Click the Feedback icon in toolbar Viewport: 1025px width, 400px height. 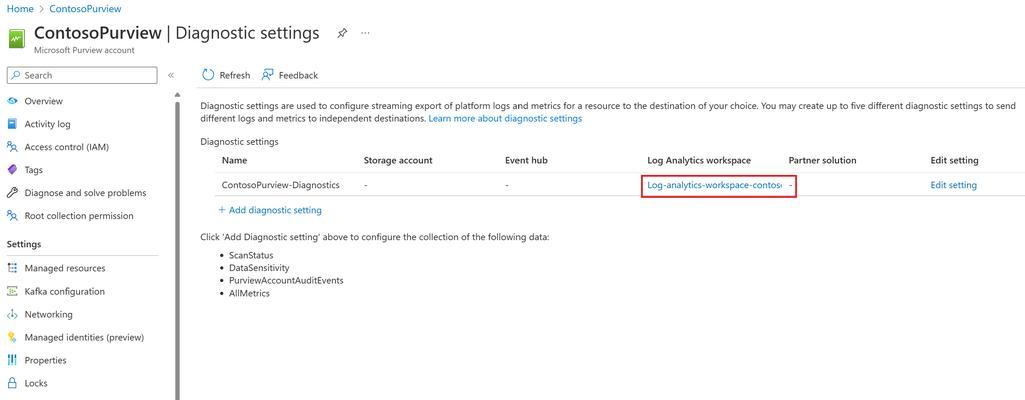click(267, 75)
